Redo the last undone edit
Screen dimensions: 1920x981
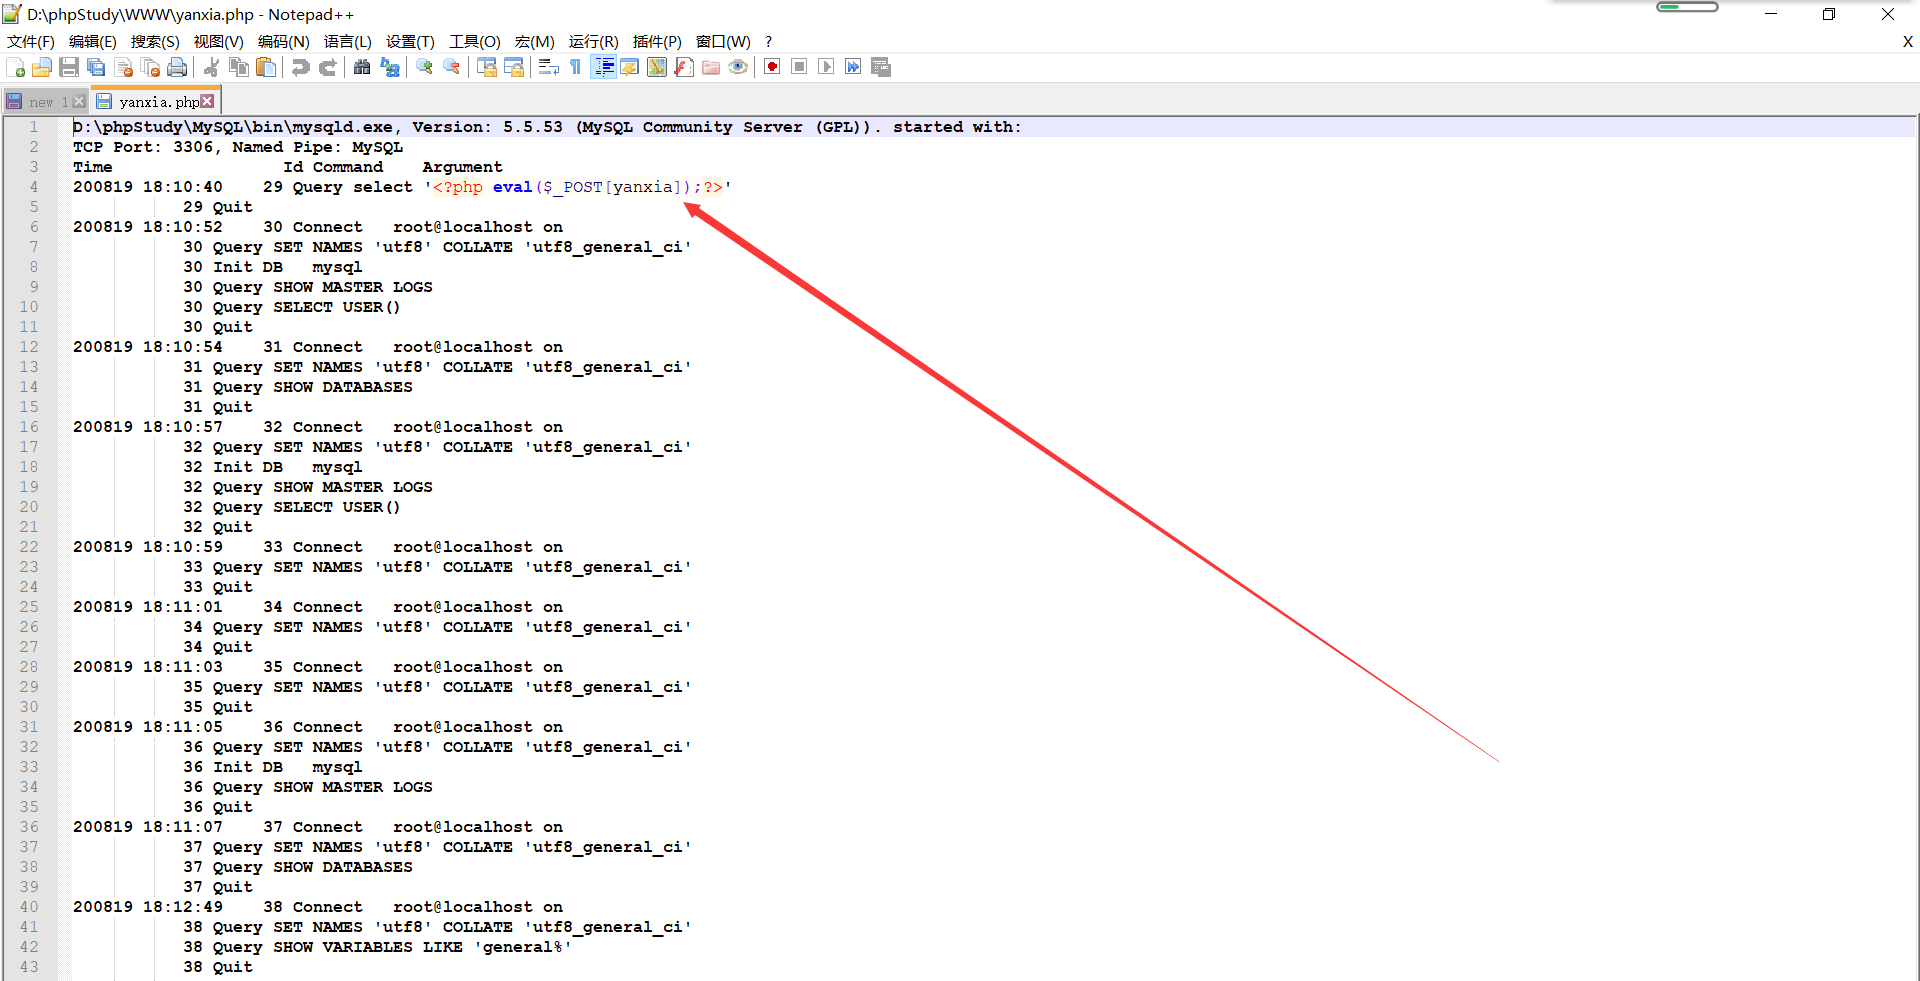pos(327,67)
